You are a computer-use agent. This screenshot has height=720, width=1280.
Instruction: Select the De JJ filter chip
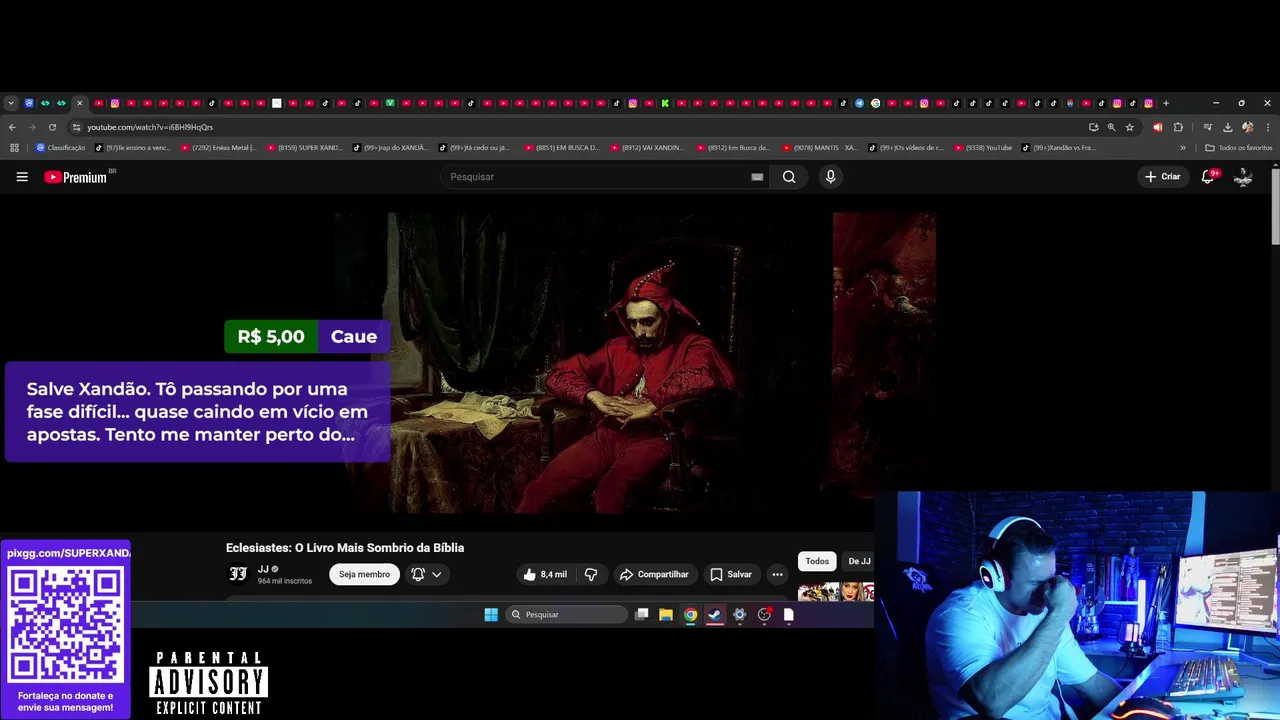point(858,562)
